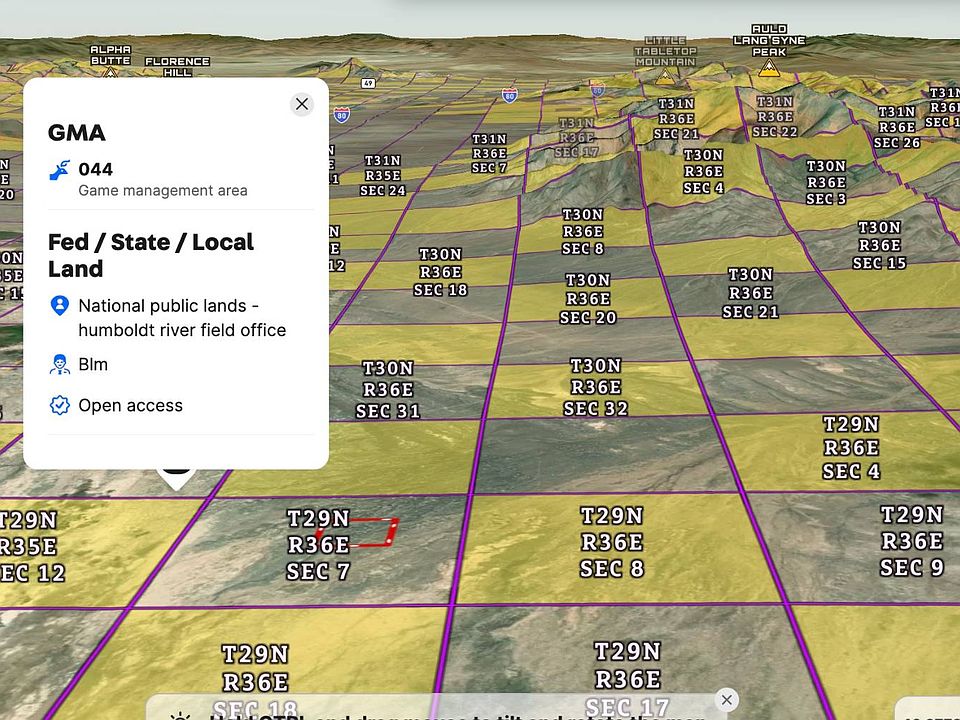Click the T30N R36E SEC 32 section
The image size is (960, 720).
click(595, 387)
